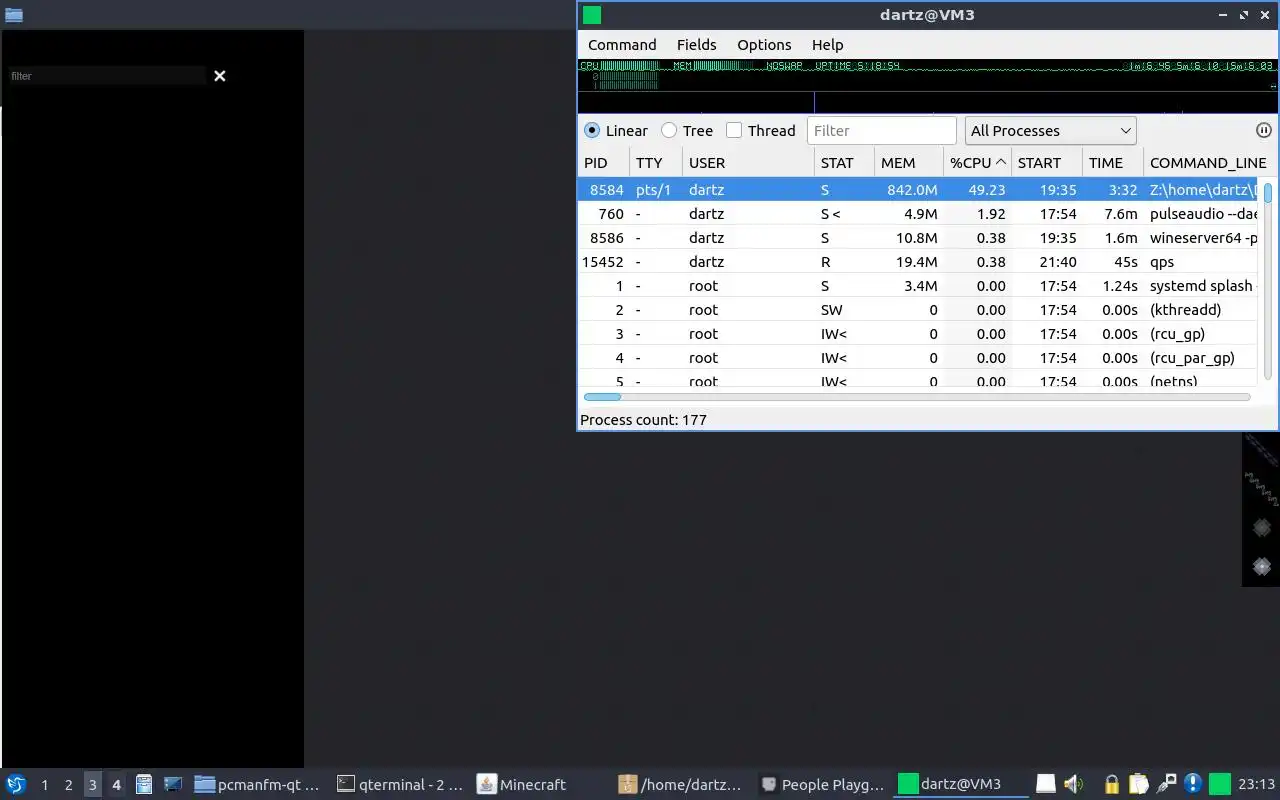Image resolution: width=1280 pixels, height=800 pixels.
Task: Pause process list updates in qps
Action: [1263, 130]
